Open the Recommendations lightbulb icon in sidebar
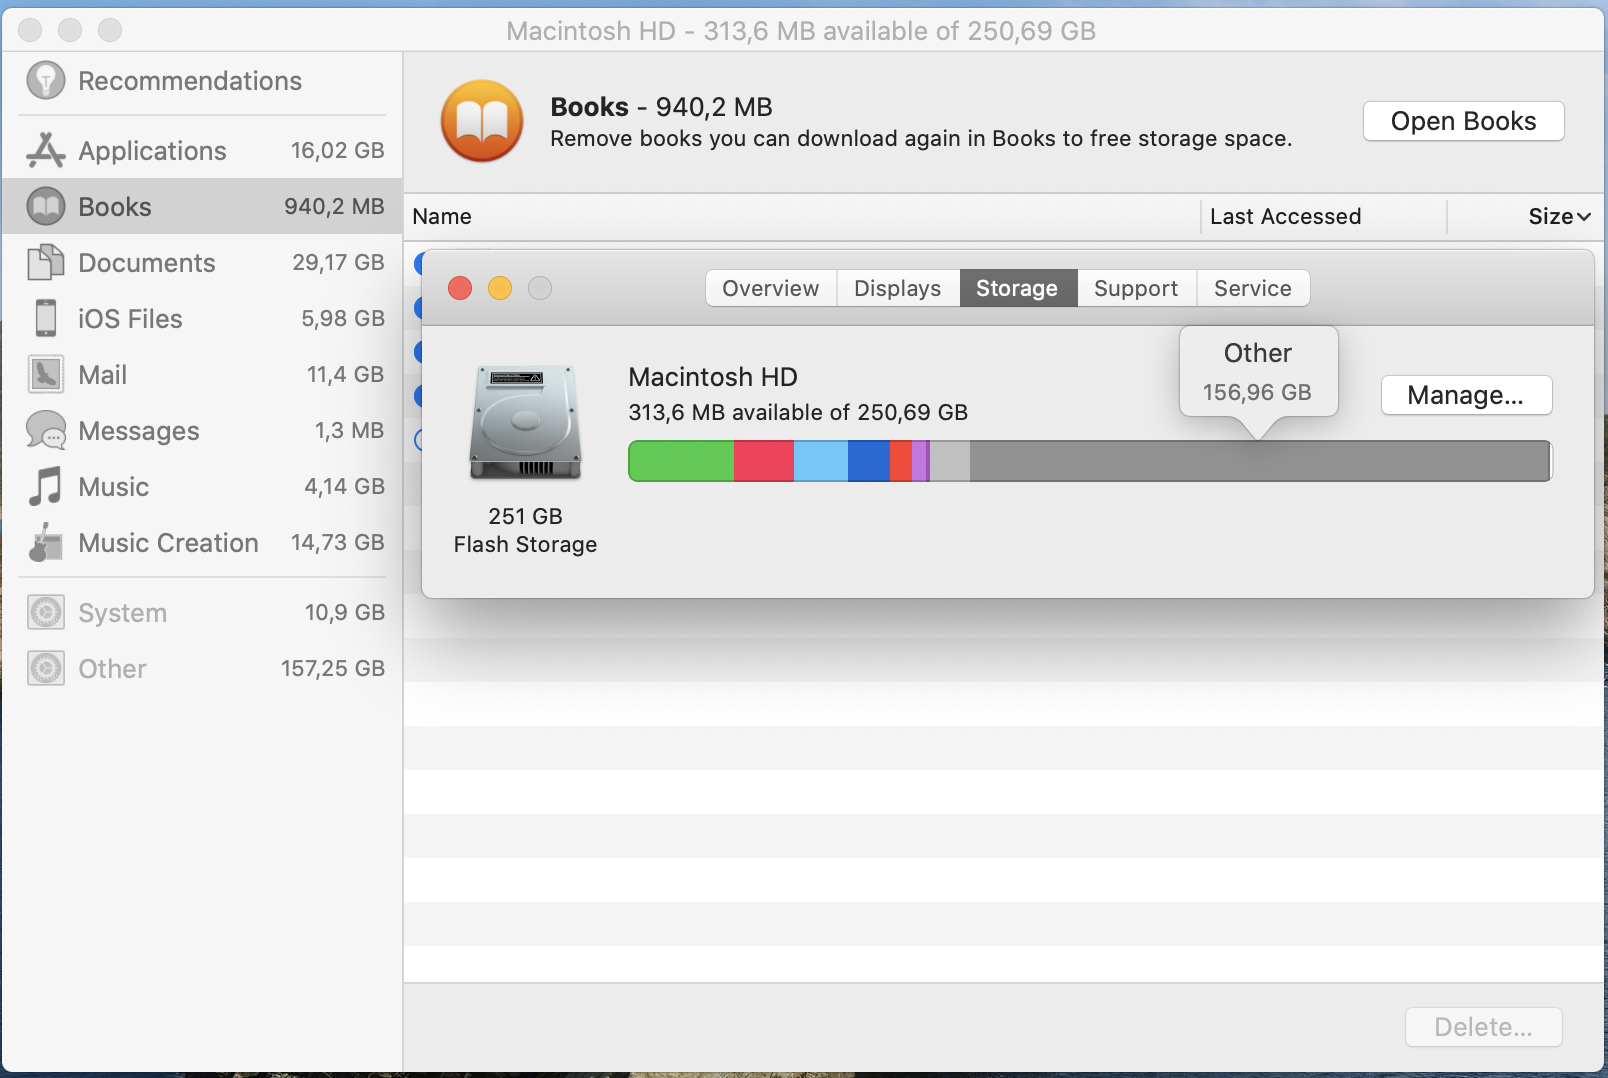This screenshot has width=1608, height=1078. tap(46, 81)
